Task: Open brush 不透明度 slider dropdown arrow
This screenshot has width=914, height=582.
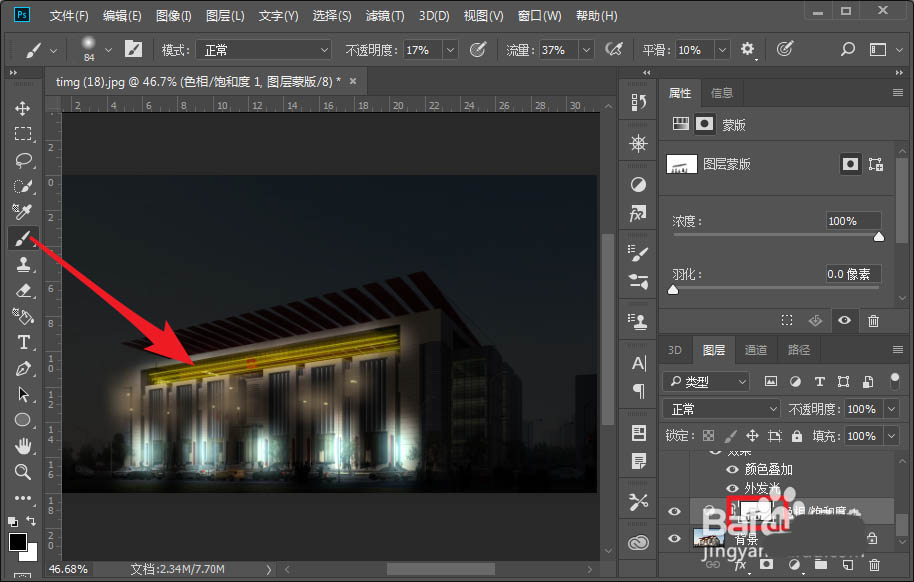Action: (450, 50)
